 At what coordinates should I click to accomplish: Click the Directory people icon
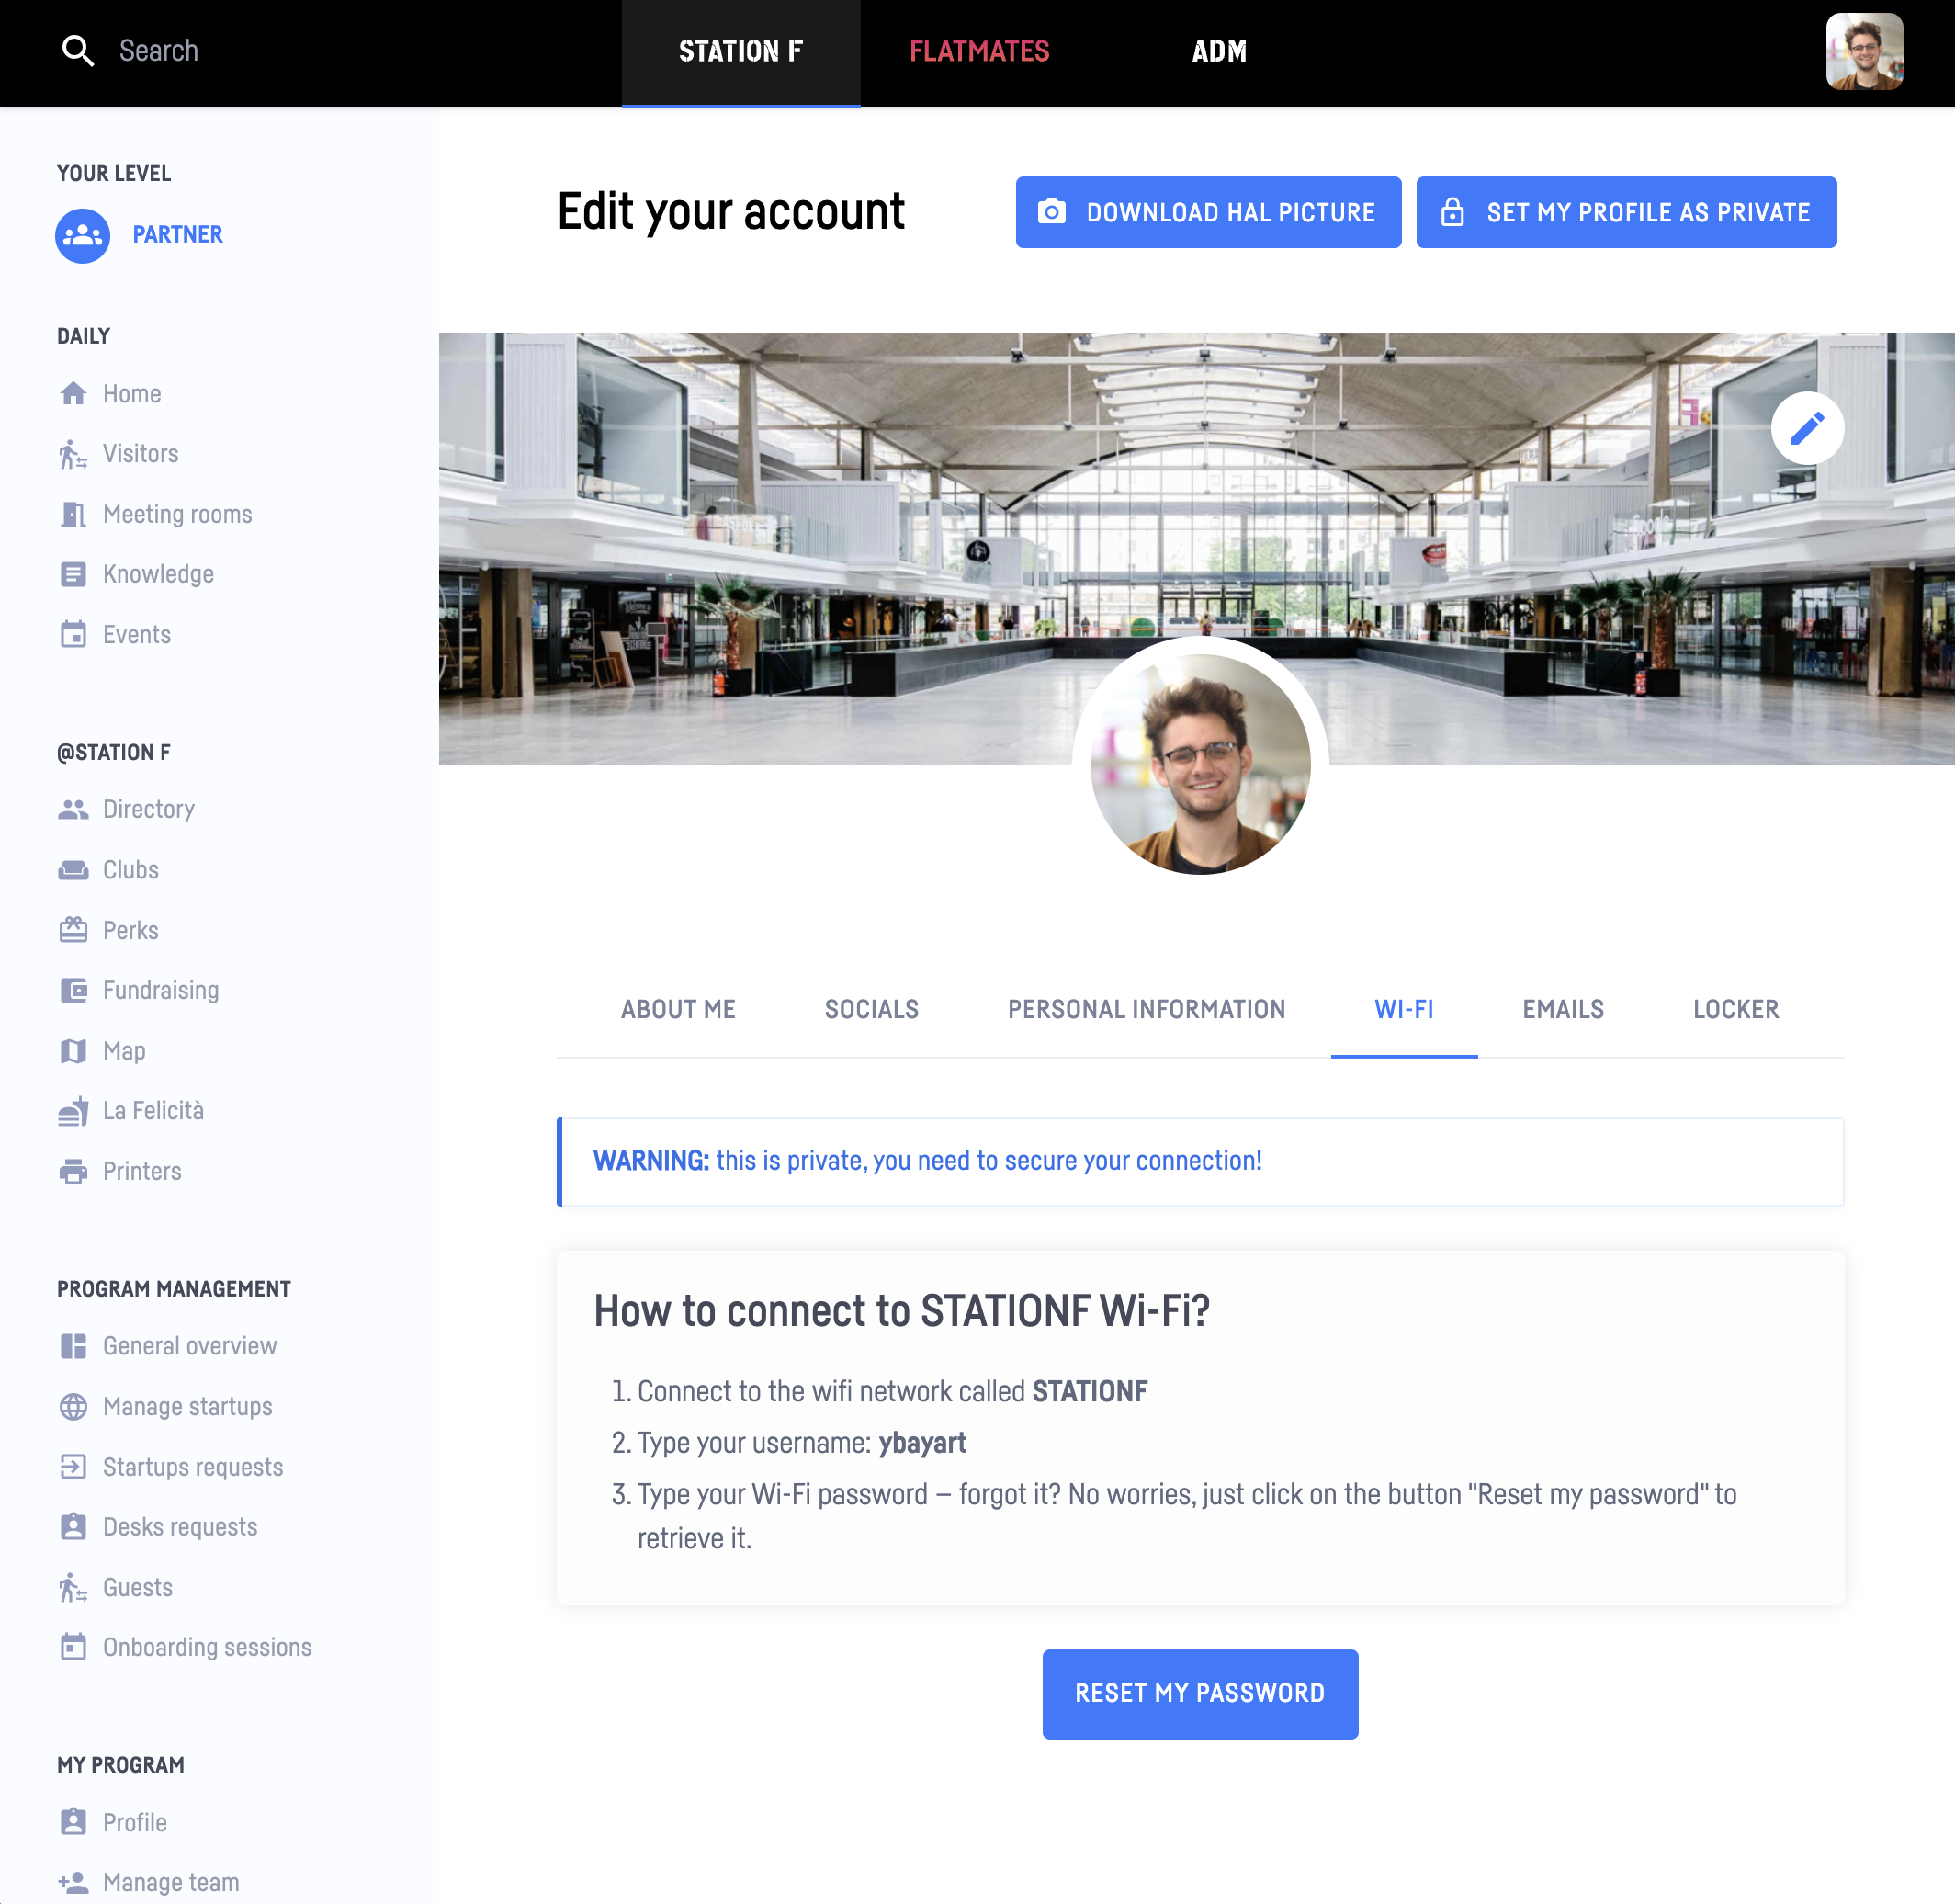tap(73, 810)
